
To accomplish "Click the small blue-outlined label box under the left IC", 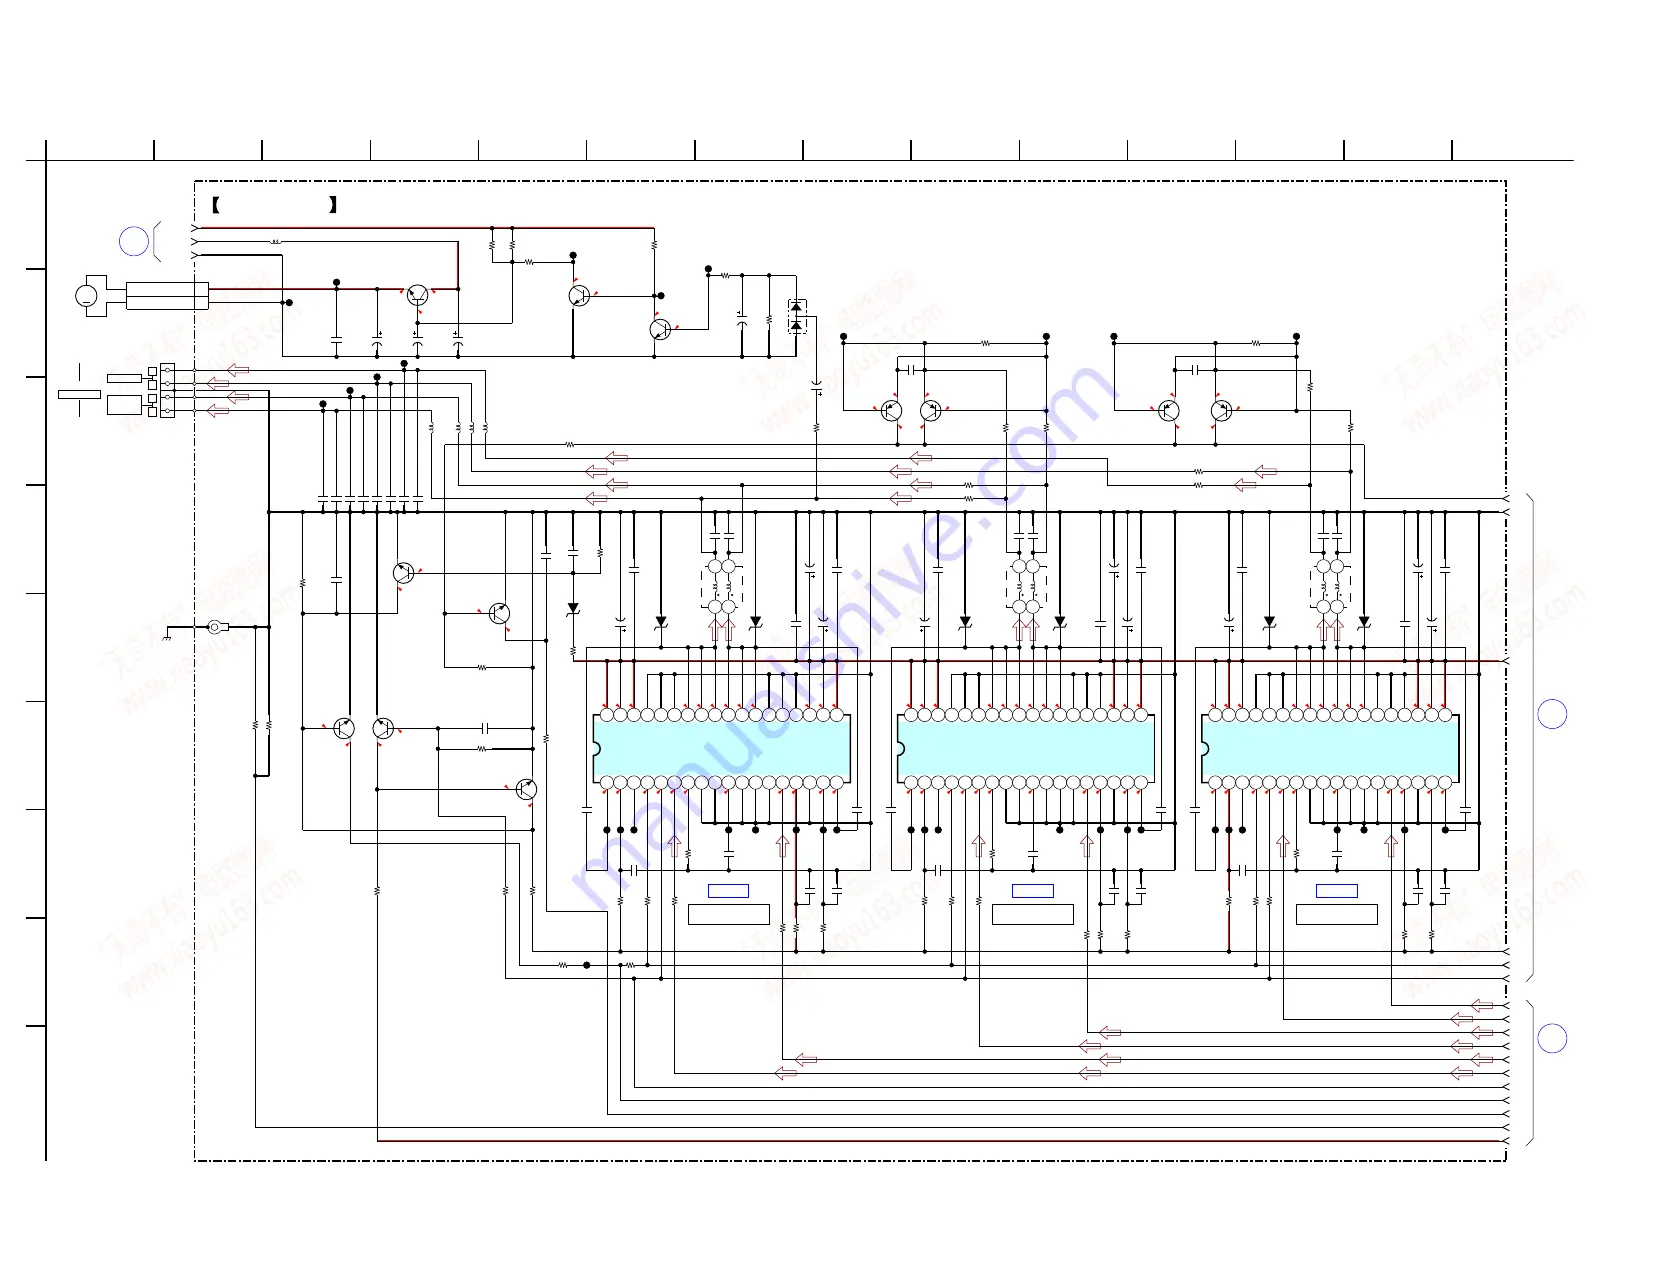I will point(728,891).
